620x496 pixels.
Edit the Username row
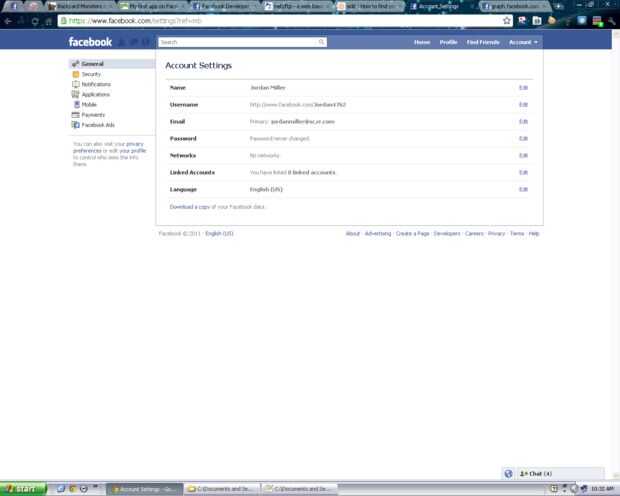tap(523, 105)
